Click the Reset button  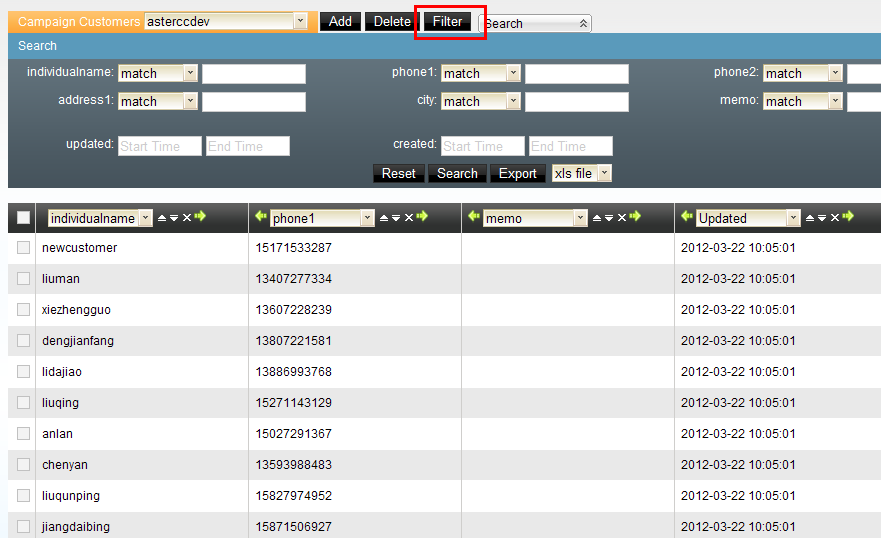click(398, 173)
